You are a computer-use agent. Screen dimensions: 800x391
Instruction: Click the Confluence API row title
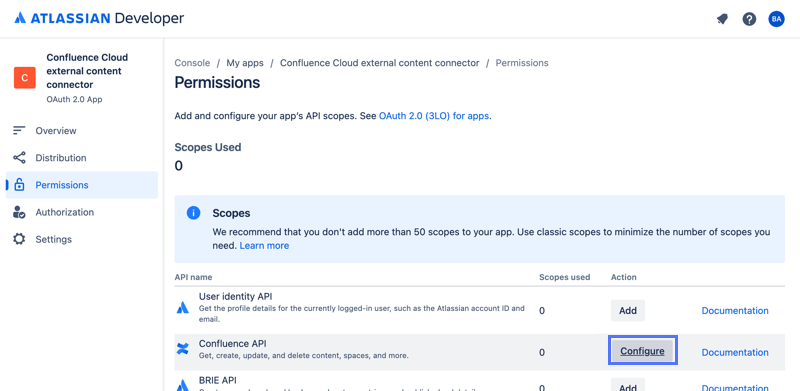click(x=233, y=344)
